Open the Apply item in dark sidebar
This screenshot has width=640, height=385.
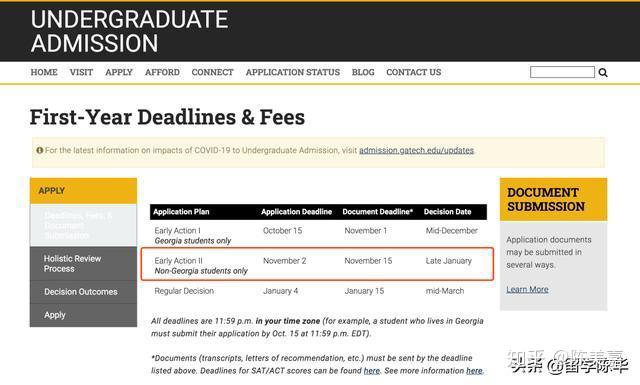83,315
